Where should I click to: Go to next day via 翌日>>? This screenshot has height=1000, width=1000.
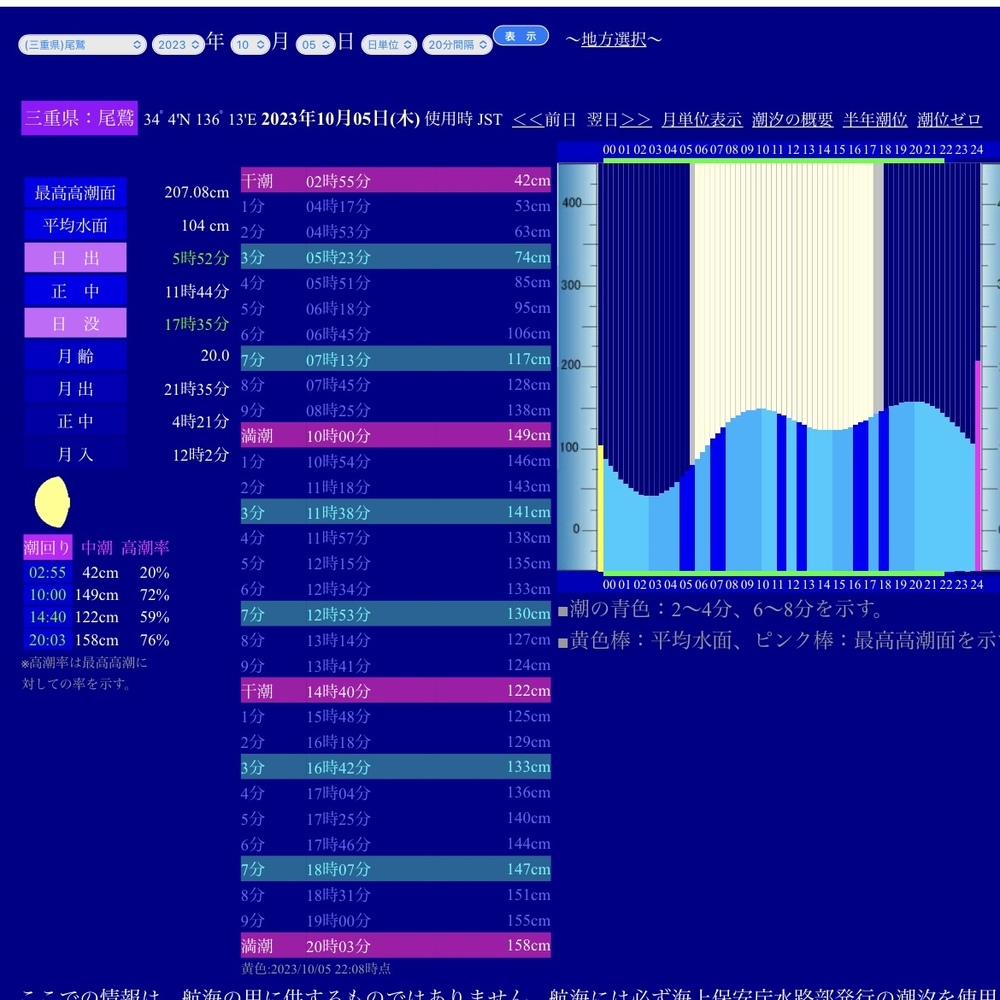coord(618,120)
